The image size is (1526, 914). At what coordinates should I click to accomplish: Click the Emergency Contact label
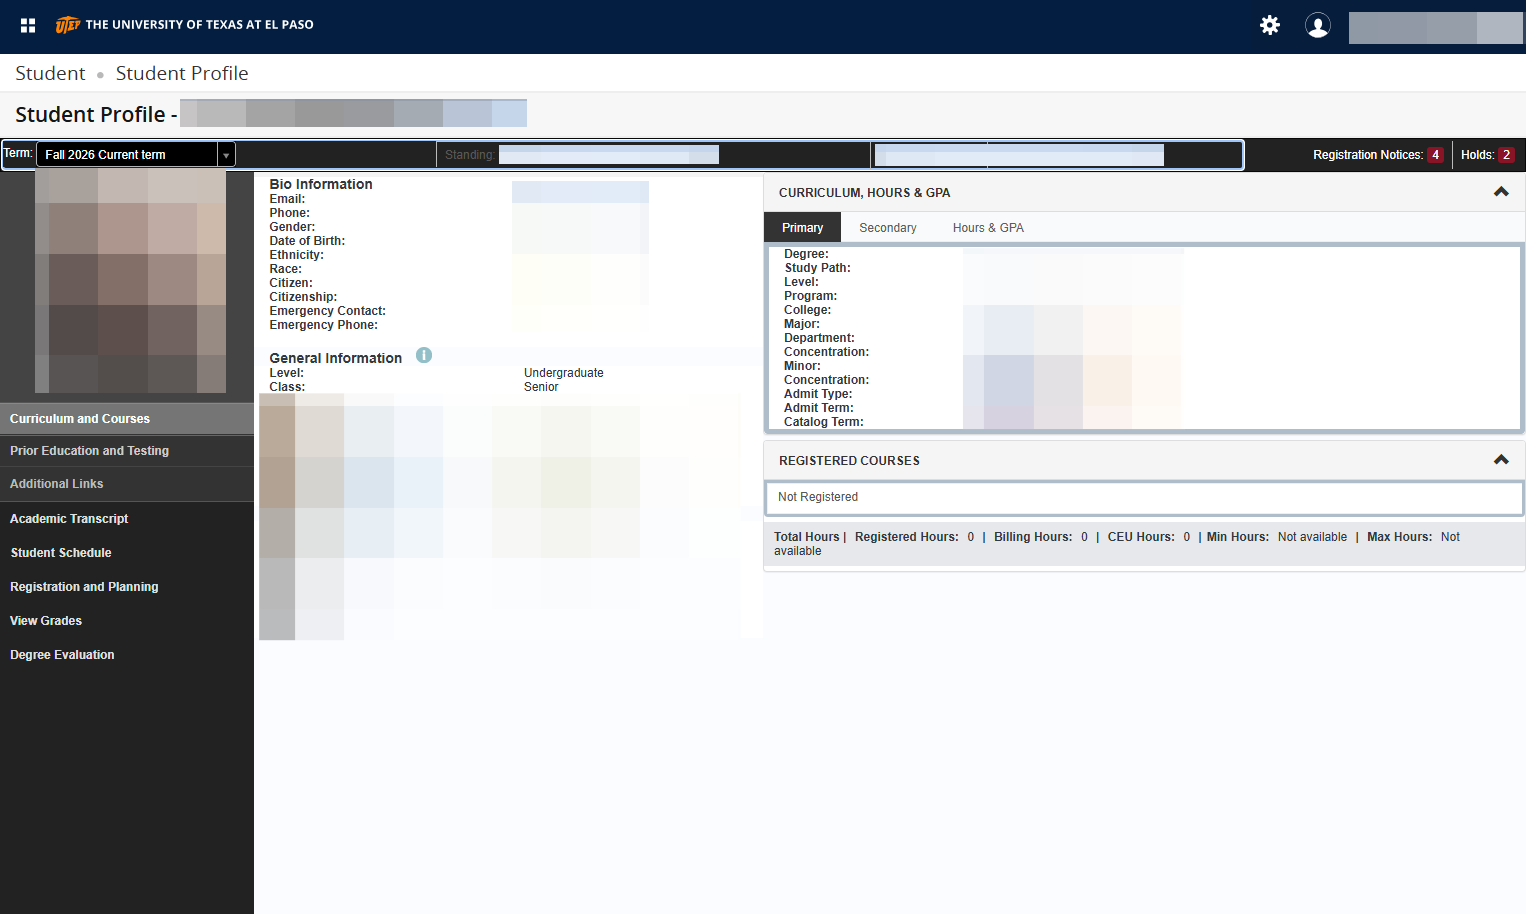pos(327,311)
